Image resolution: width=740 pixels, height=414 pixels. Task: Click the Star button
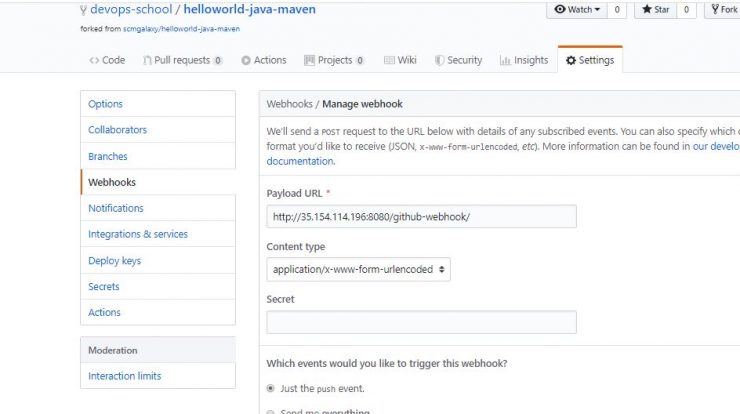[x=656, y=9]
